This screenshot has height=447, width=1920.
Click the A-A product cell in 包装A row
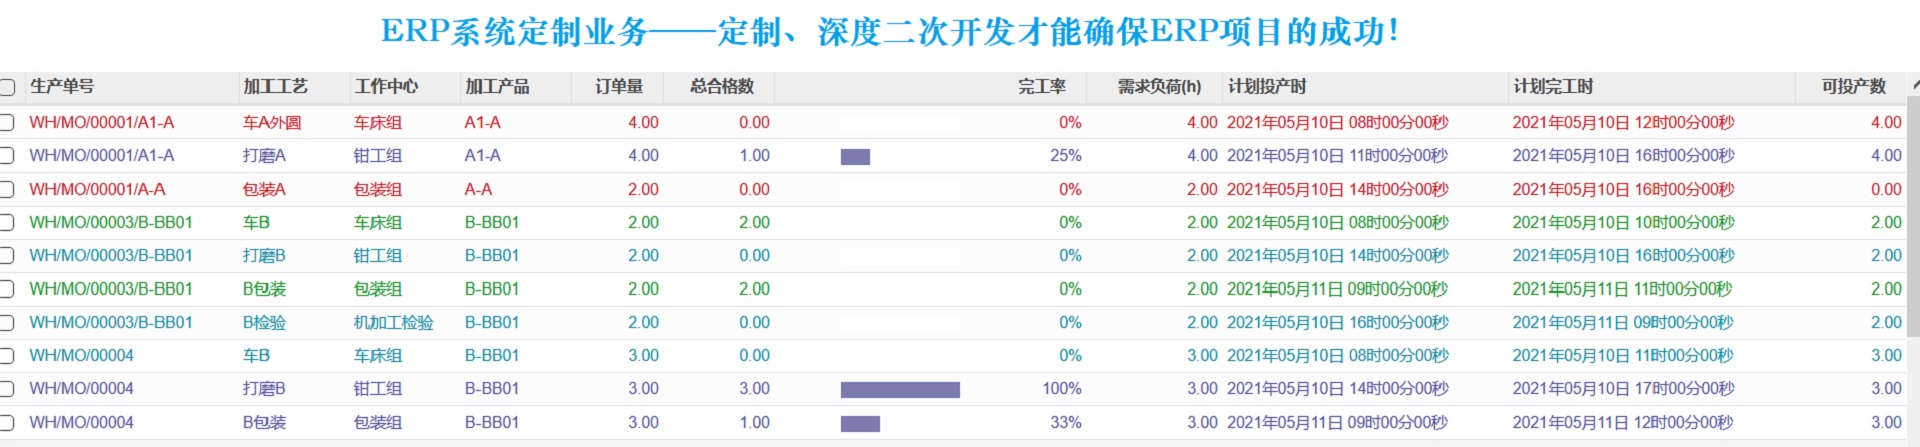click(478, 190)
